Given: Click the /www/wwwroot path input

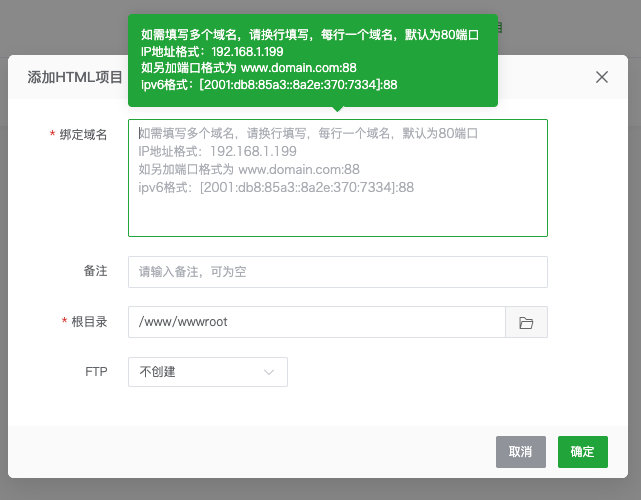Looking at the screenshot, I should tap(317, 322).
